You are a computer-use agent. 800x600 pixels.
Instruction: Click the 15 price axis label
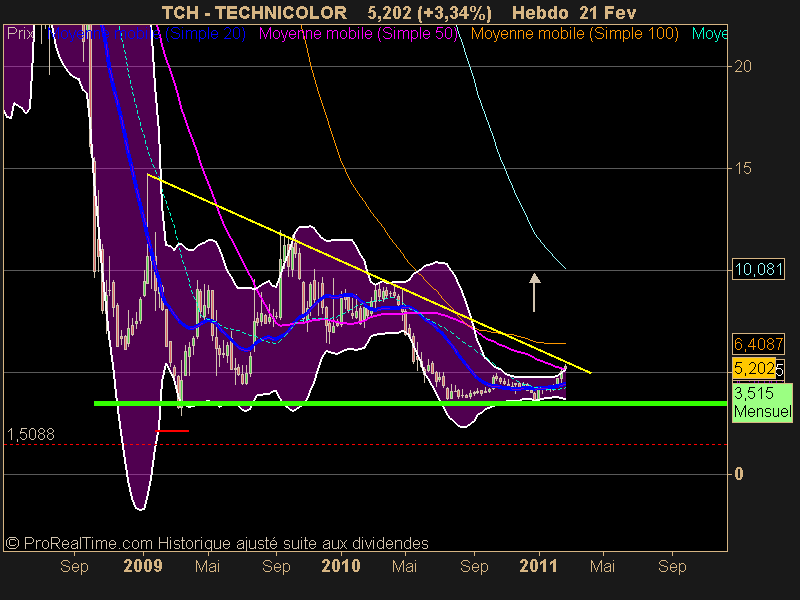point(742,168)
